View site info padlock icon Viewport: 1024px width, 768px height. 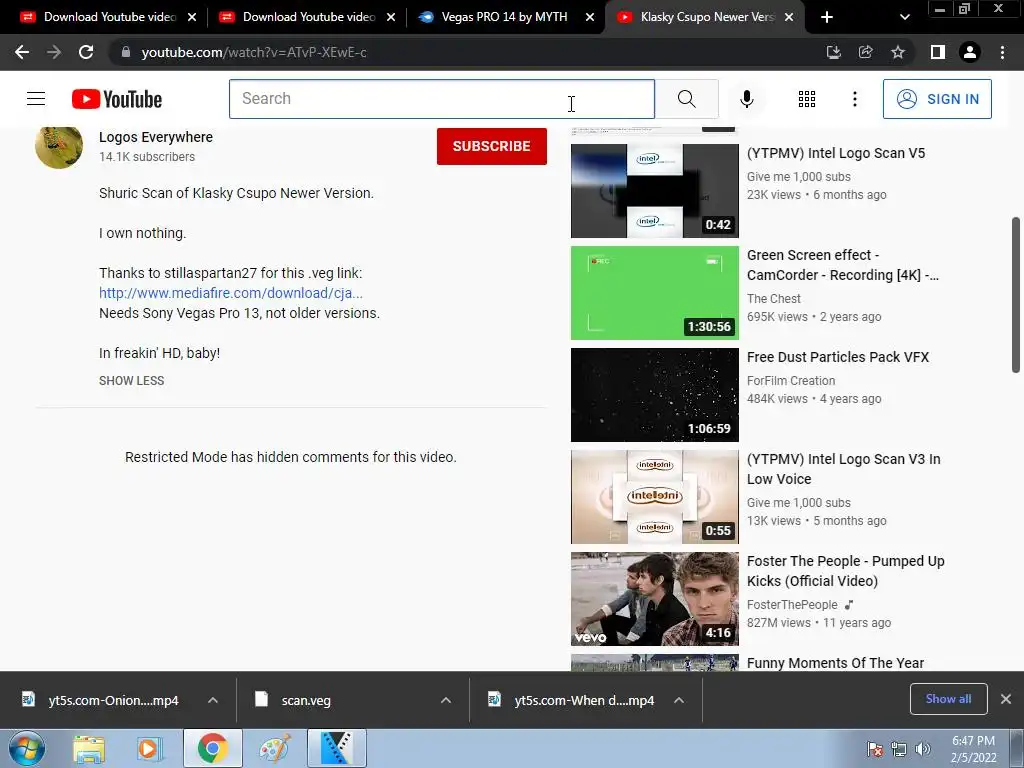[x=126, y=52]
